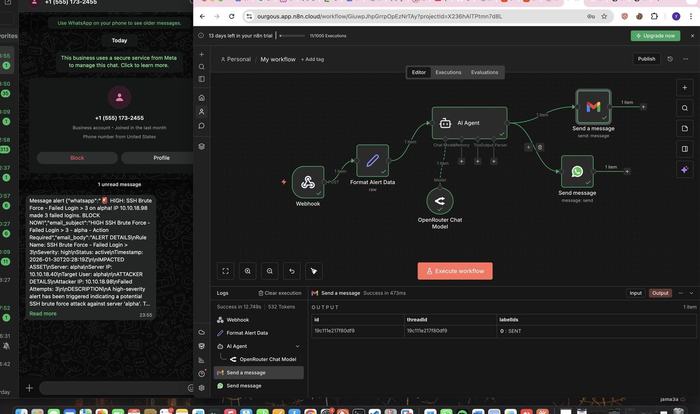This screenshot has width=700, height=414.
Task: Add a node with the canvas plus button
Action: (x=684, y=88)
